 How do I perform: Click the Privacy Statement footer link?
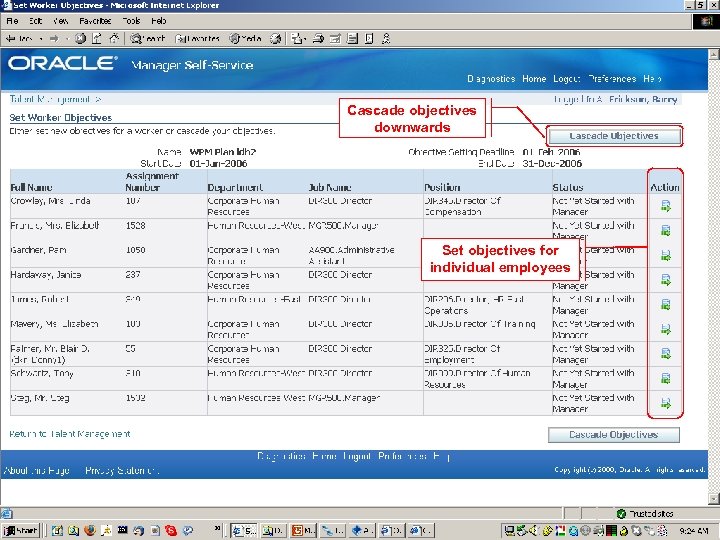tap(122, 470)
